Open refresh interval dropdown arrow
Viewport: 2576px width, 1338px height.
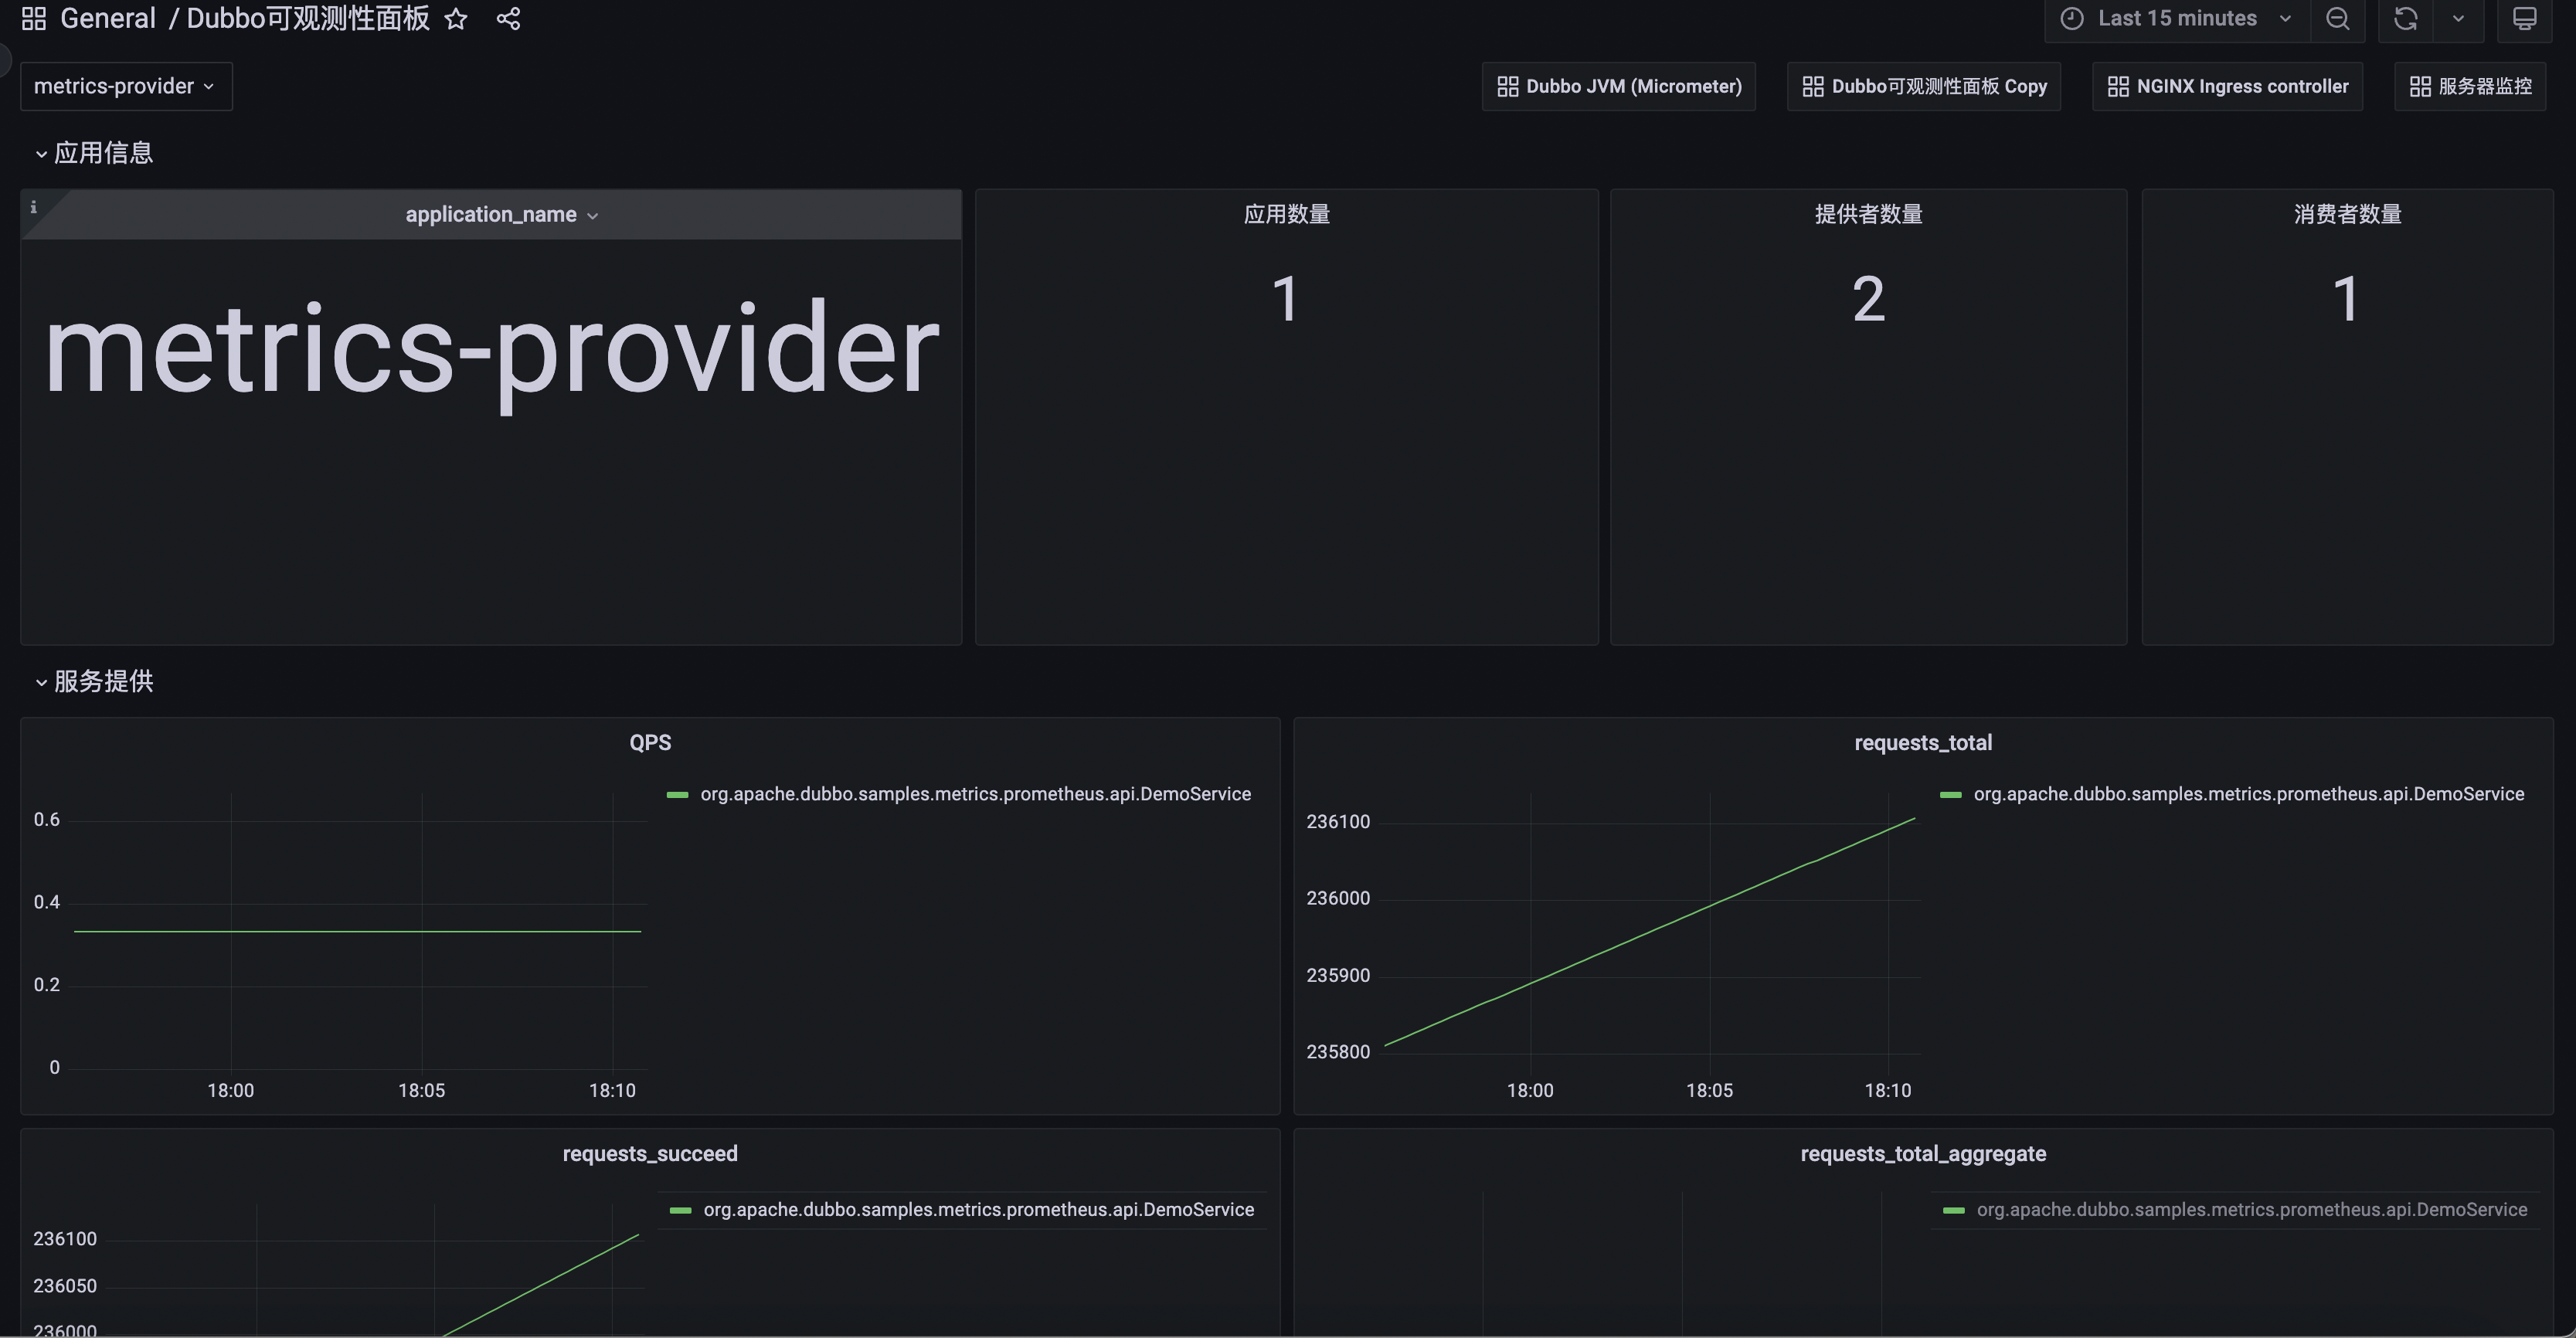tap(2458, 19)
